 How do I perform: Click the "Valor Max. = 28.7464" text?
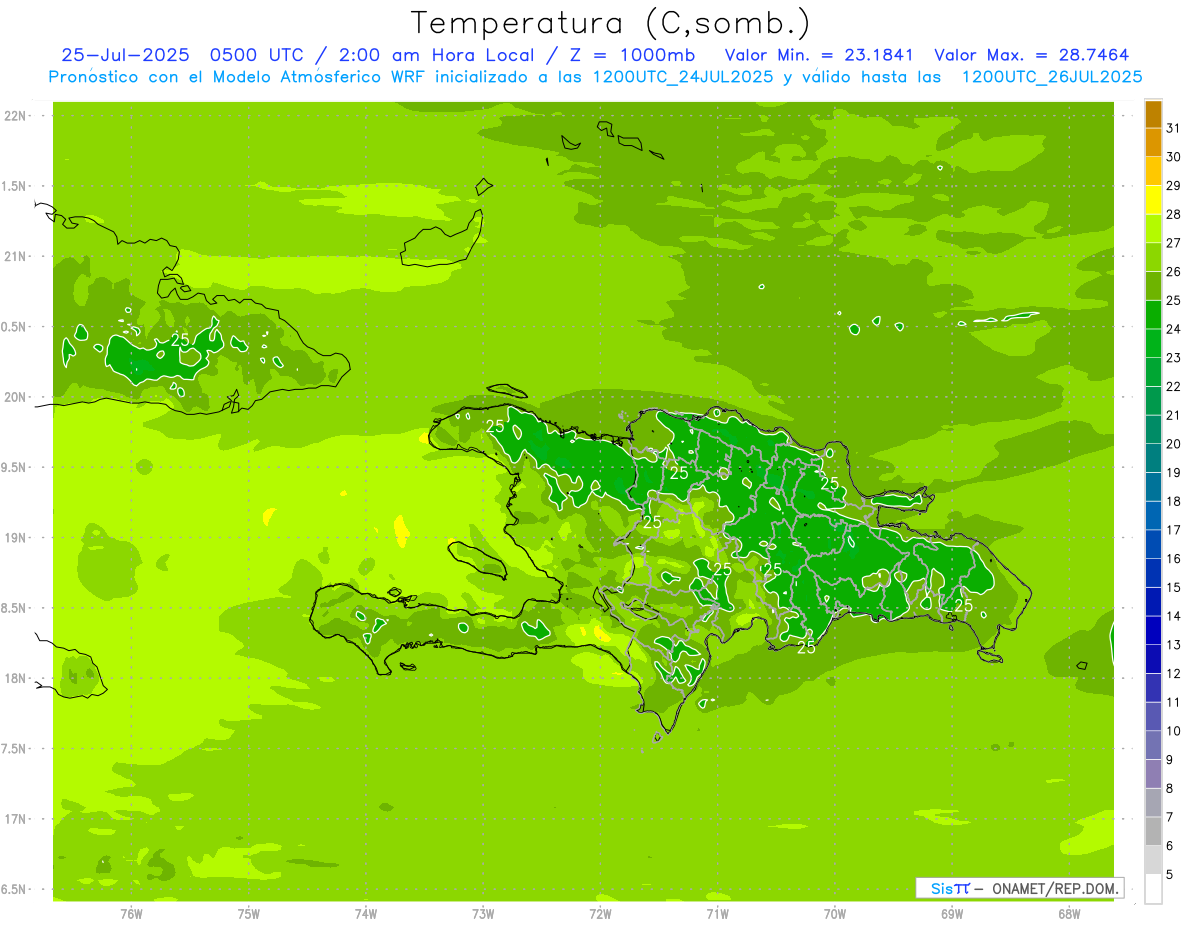pyautogui.click(x=1031, y=55)
